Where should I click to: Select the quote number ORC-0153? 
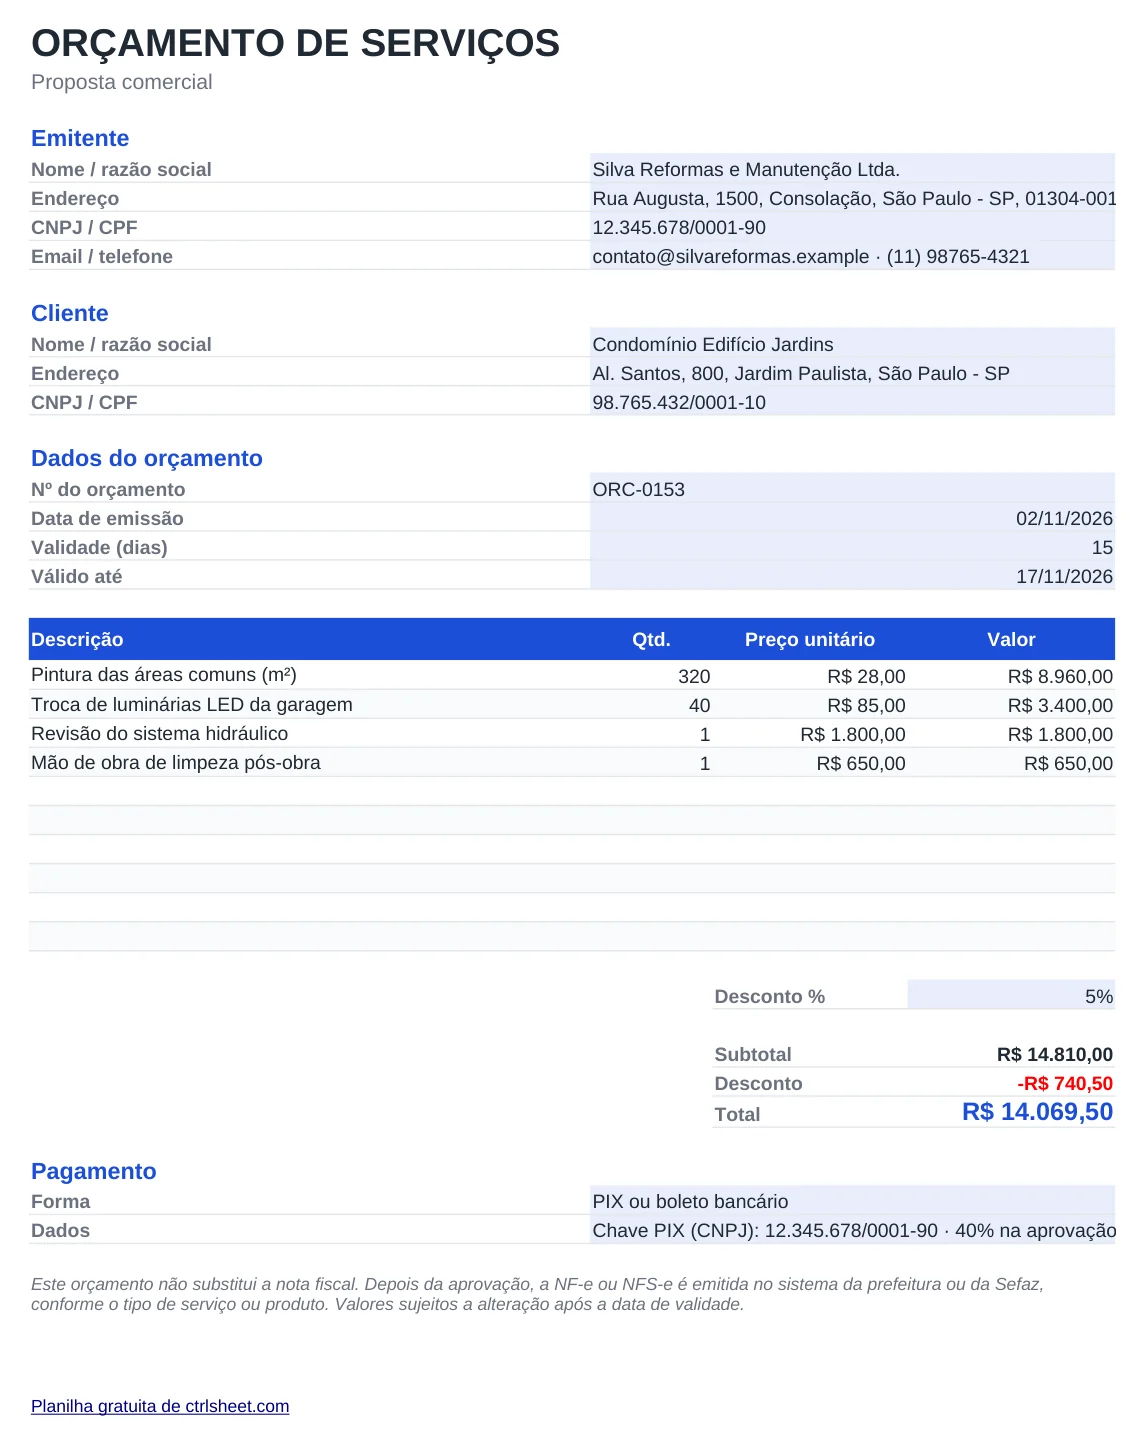(x=852, y=489)
